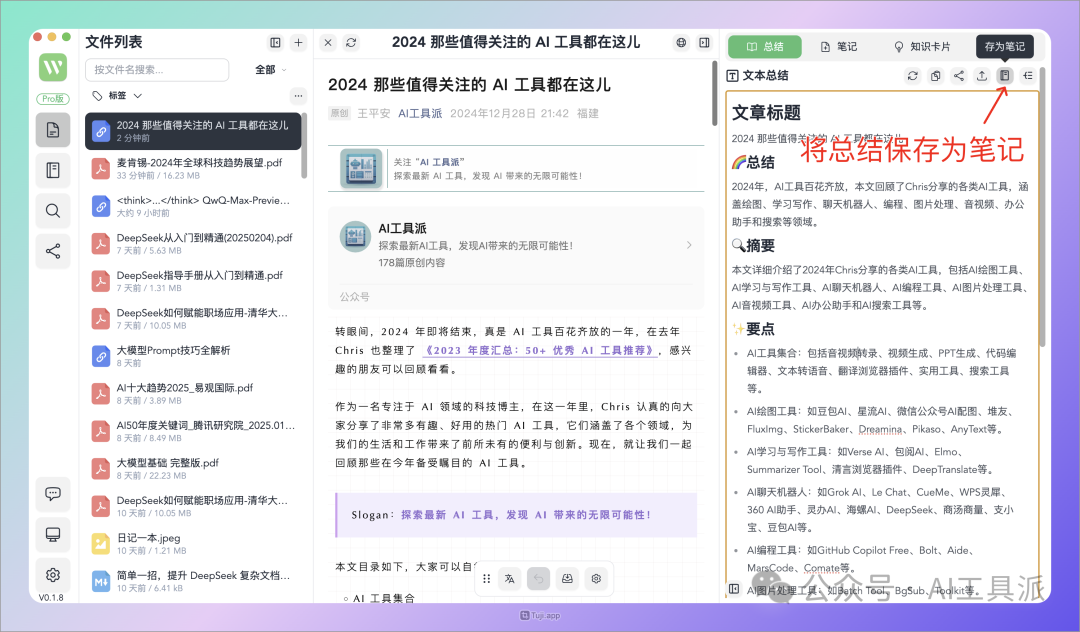Image resolution: width=1080 pixels, height=632 pixels.
Task: Open the 全部 filter dropdown
Action: (x=271, y=70)
